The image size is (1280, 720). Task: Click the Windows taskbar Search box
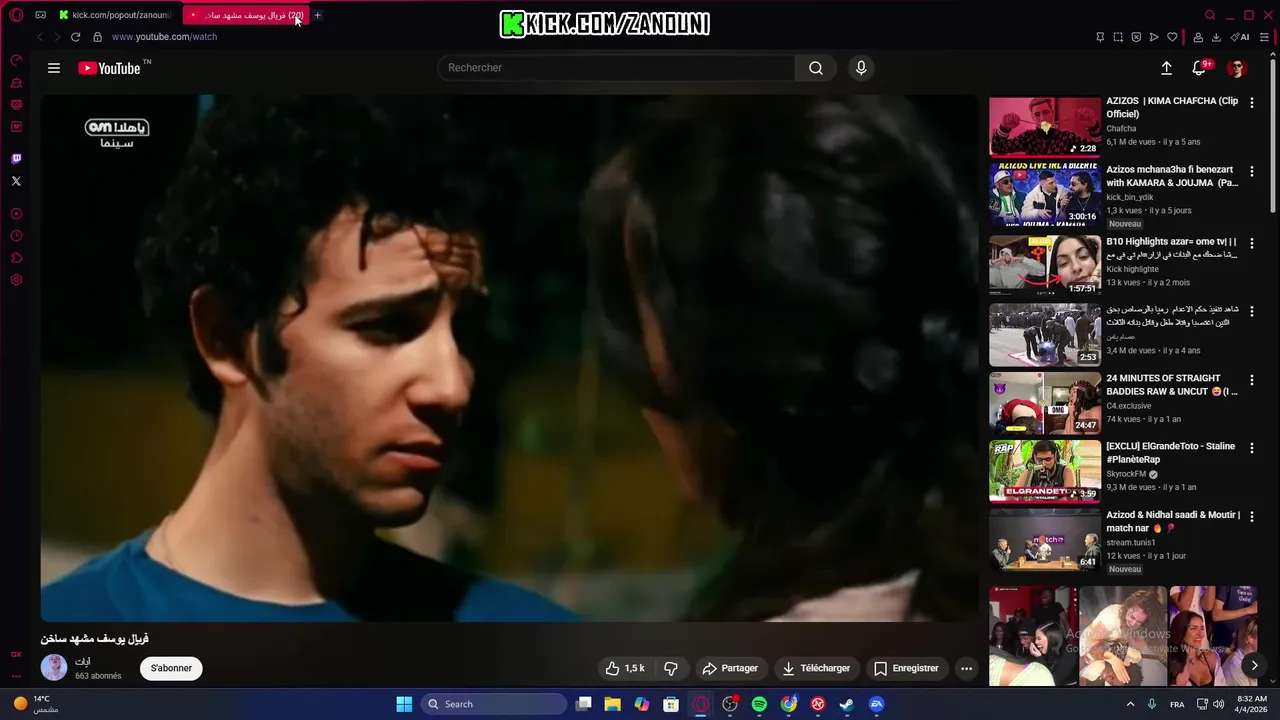[x=494, y=704]
